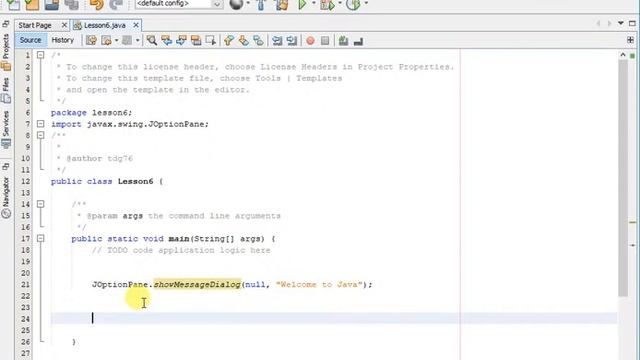Click the scroll tabs left arrow

coord(598,24)
